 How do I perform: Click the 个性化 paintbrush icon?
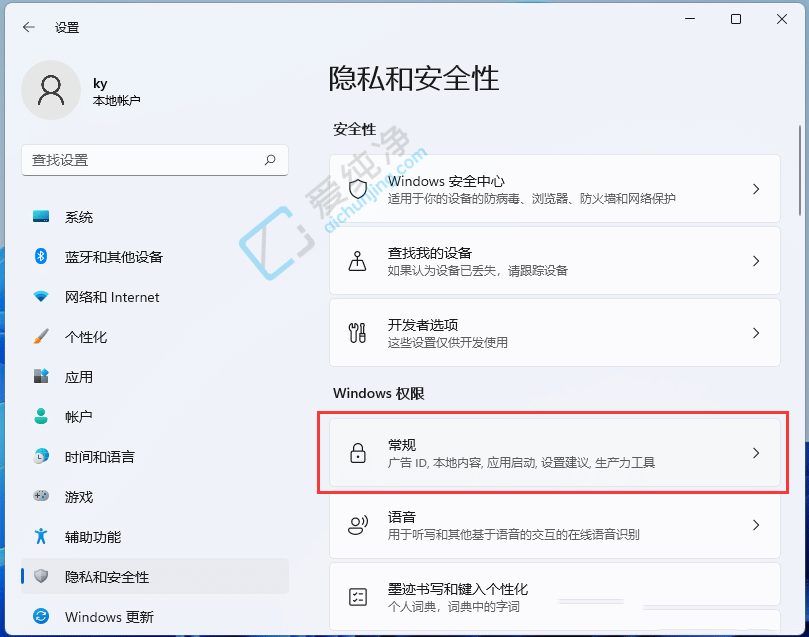point(41,336)
